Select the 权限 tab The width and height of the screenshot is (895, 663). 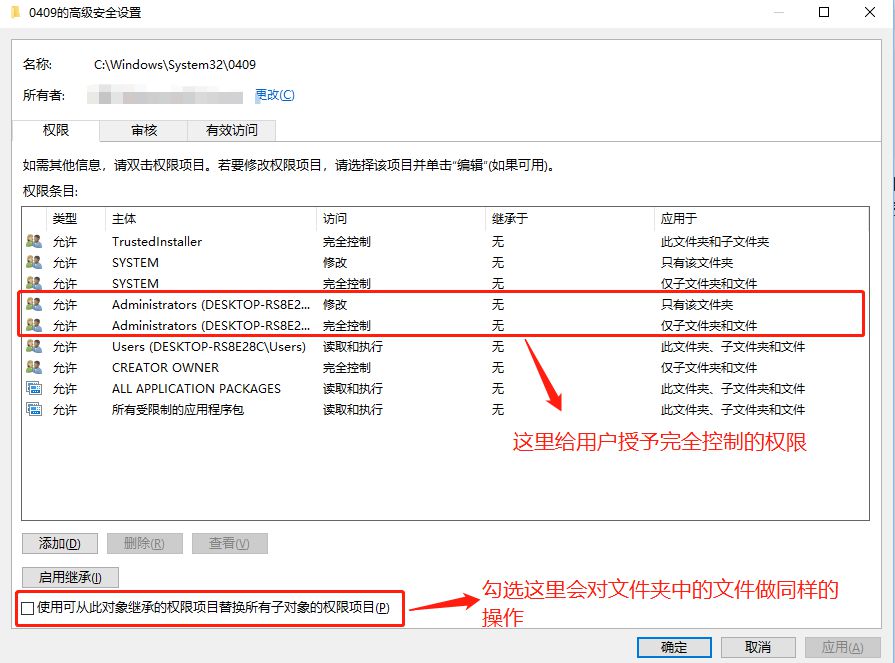tap(56, 130)
